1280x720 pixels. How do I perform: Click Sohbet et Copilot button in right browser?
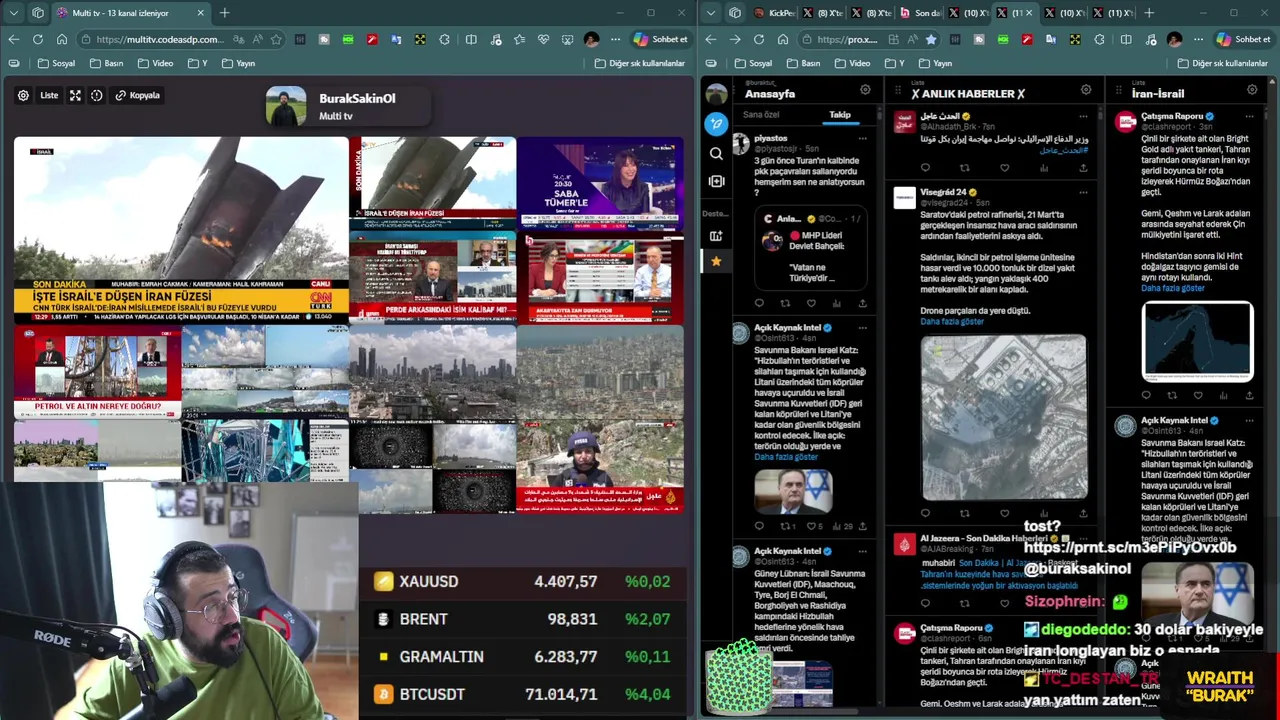pyautogui.click(x=1243, y=39)
